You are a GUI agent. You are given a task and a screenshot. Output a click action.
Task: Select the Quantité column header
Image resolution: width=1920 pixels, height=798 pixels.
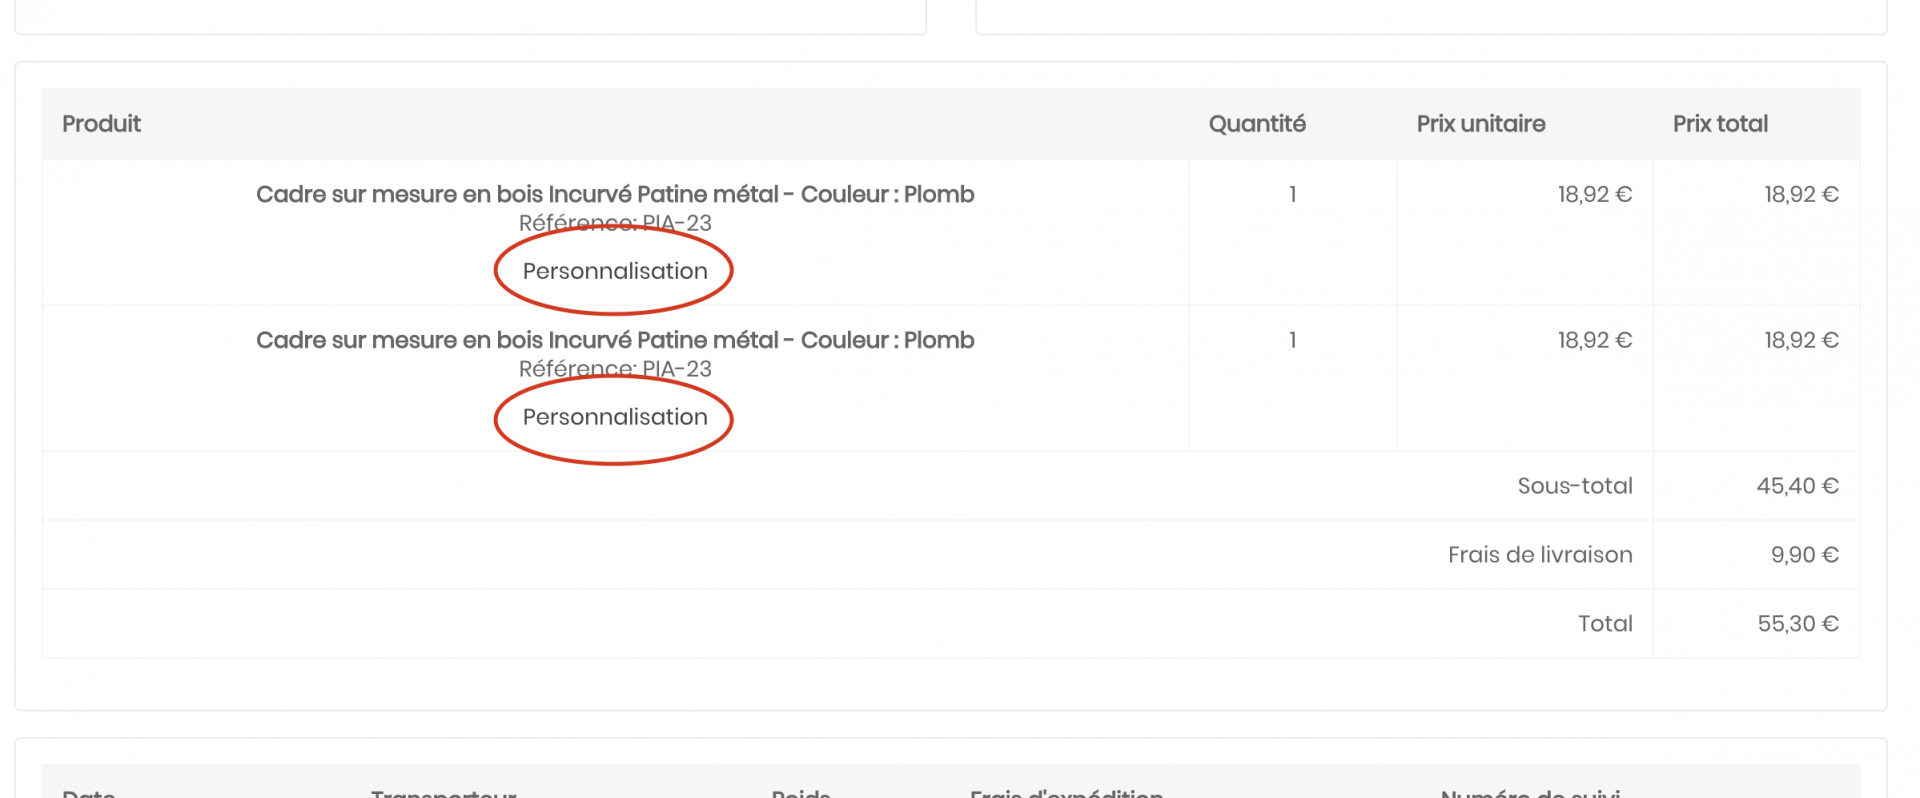coord(1257,124)
